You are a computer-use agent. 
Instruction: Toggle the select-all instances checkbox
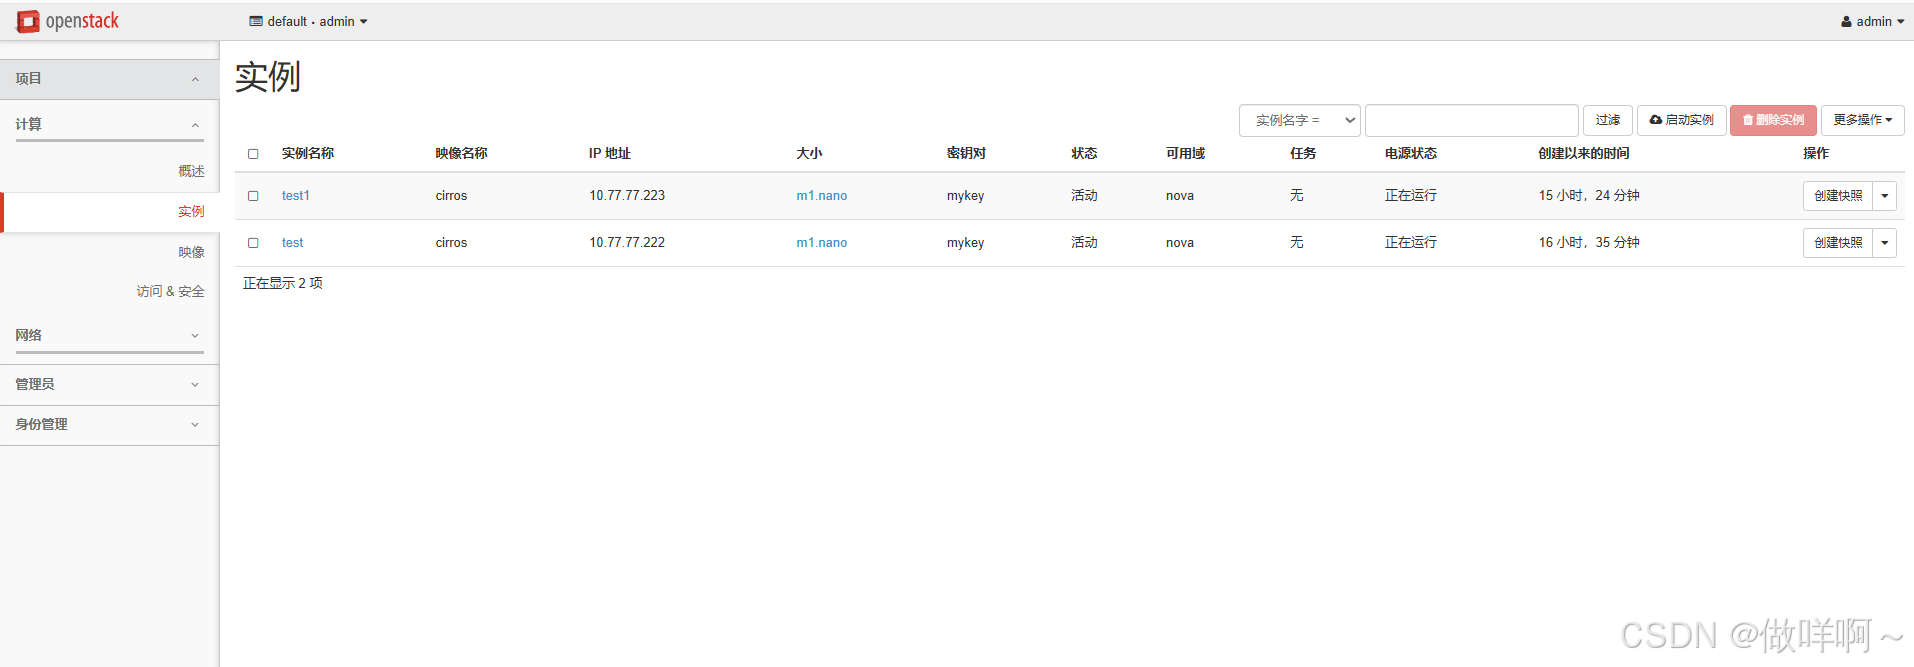pos(253,154)
